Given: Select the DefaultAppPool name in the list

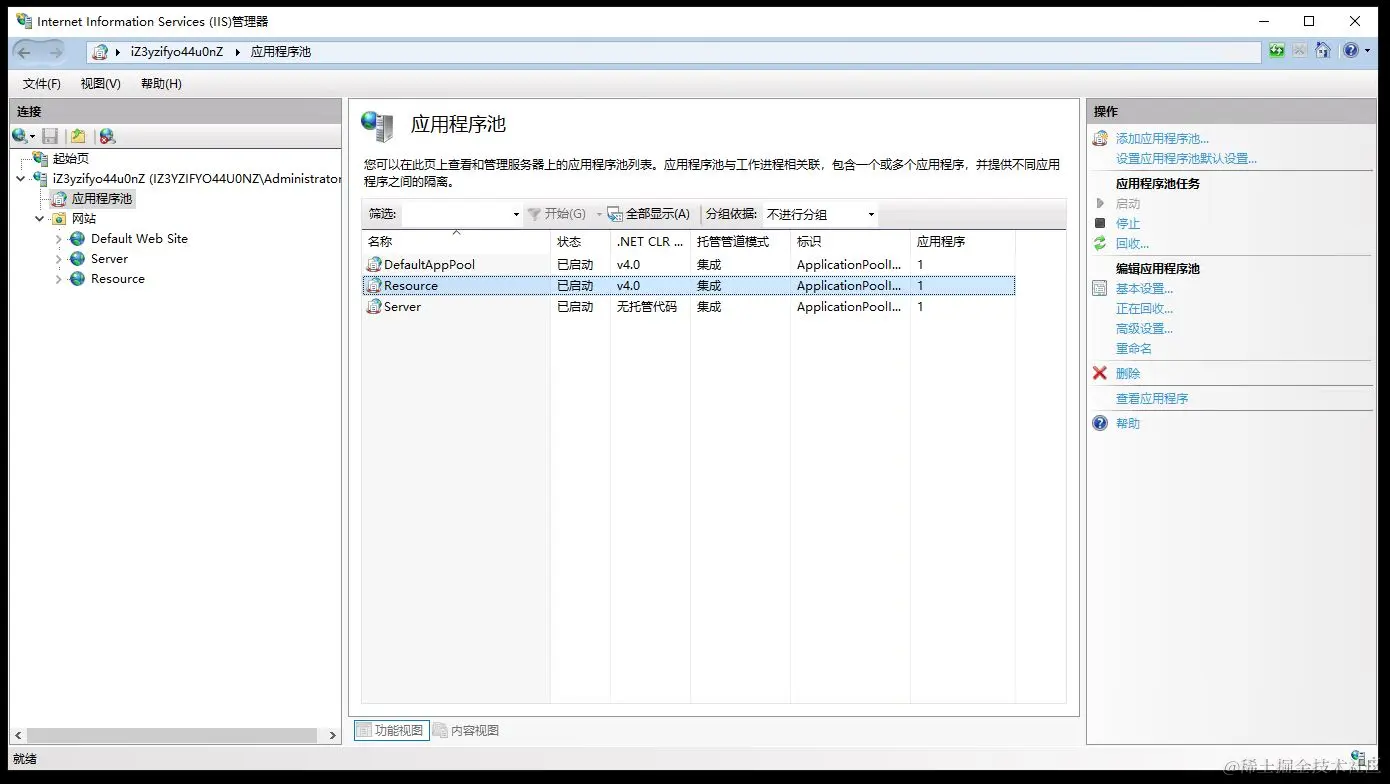Looking at the screenshot, I should coord(429,265).
